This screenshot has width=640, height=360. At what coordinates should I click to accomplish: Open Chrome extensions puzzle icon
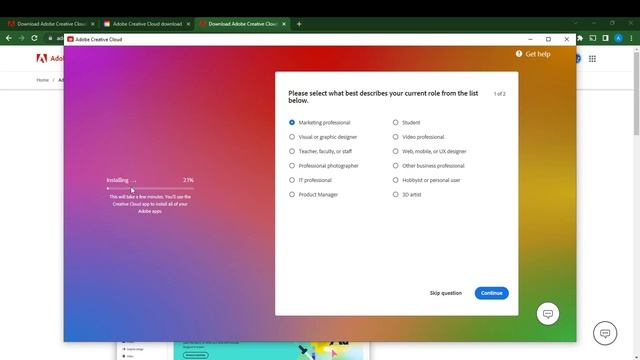[580, 38]
